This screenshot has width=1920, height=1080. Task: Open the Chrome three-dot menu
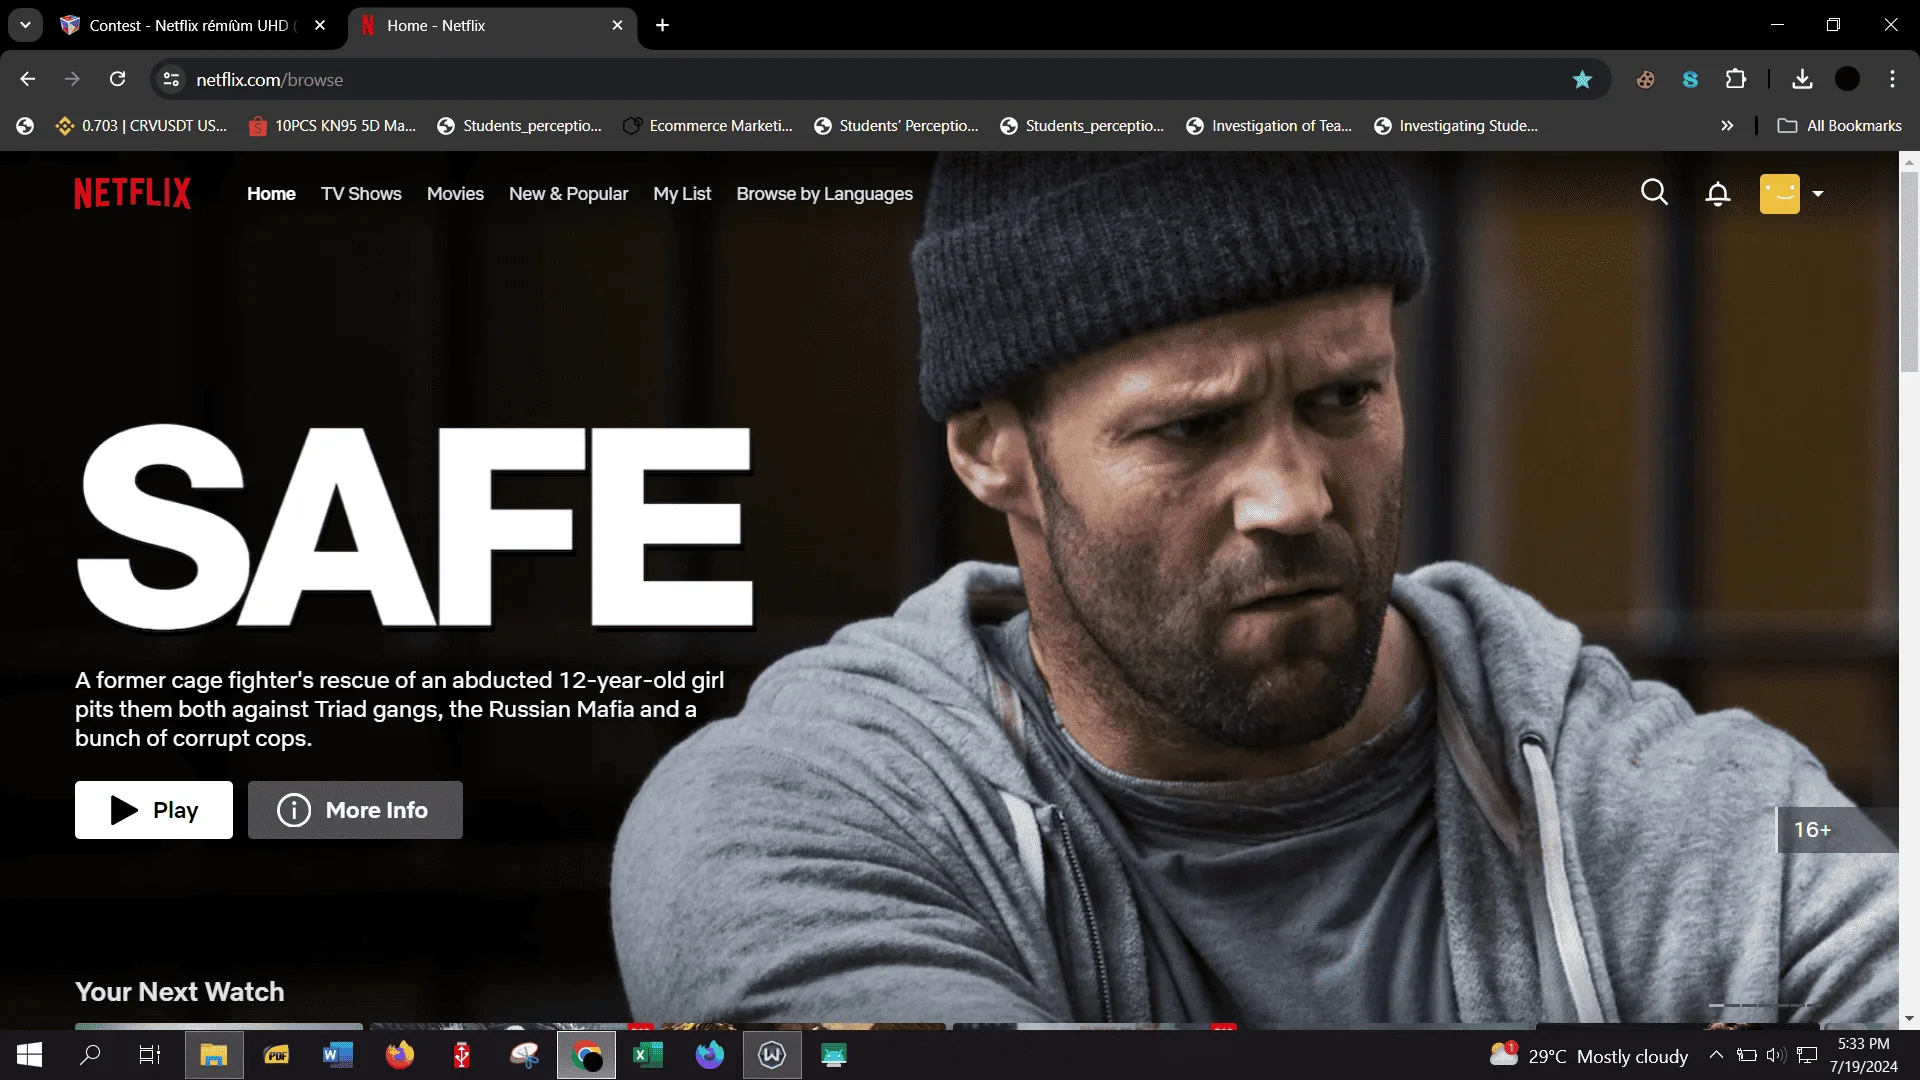point(1892,79)
